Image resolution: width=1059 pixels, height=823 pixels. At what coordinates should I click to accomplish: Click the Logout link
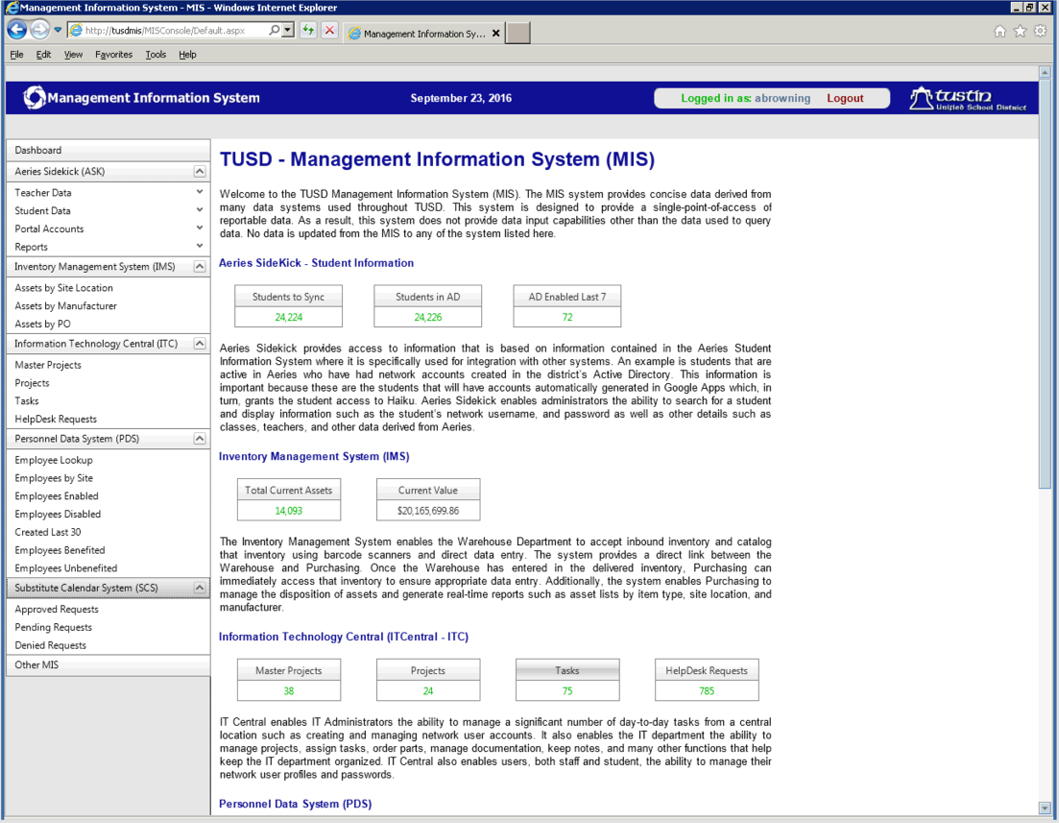(x=845, y=98)
